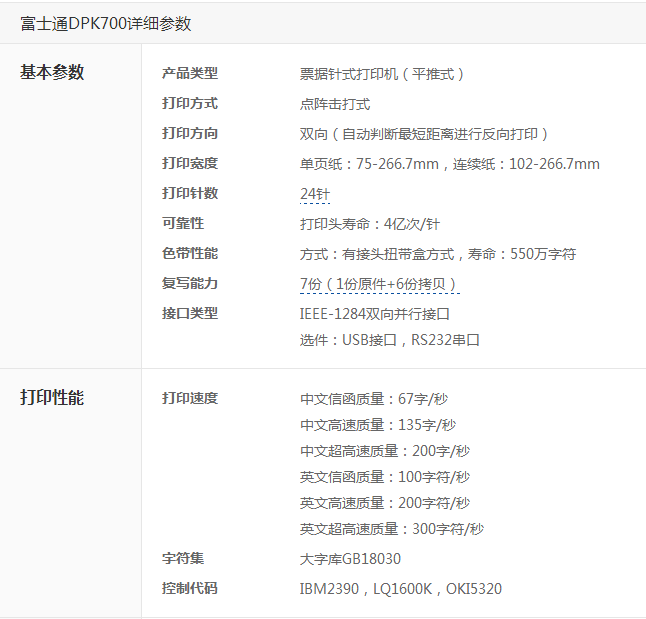646x619 pixels.
Task: Click the 接口类型 label
Action: [190, 313]
